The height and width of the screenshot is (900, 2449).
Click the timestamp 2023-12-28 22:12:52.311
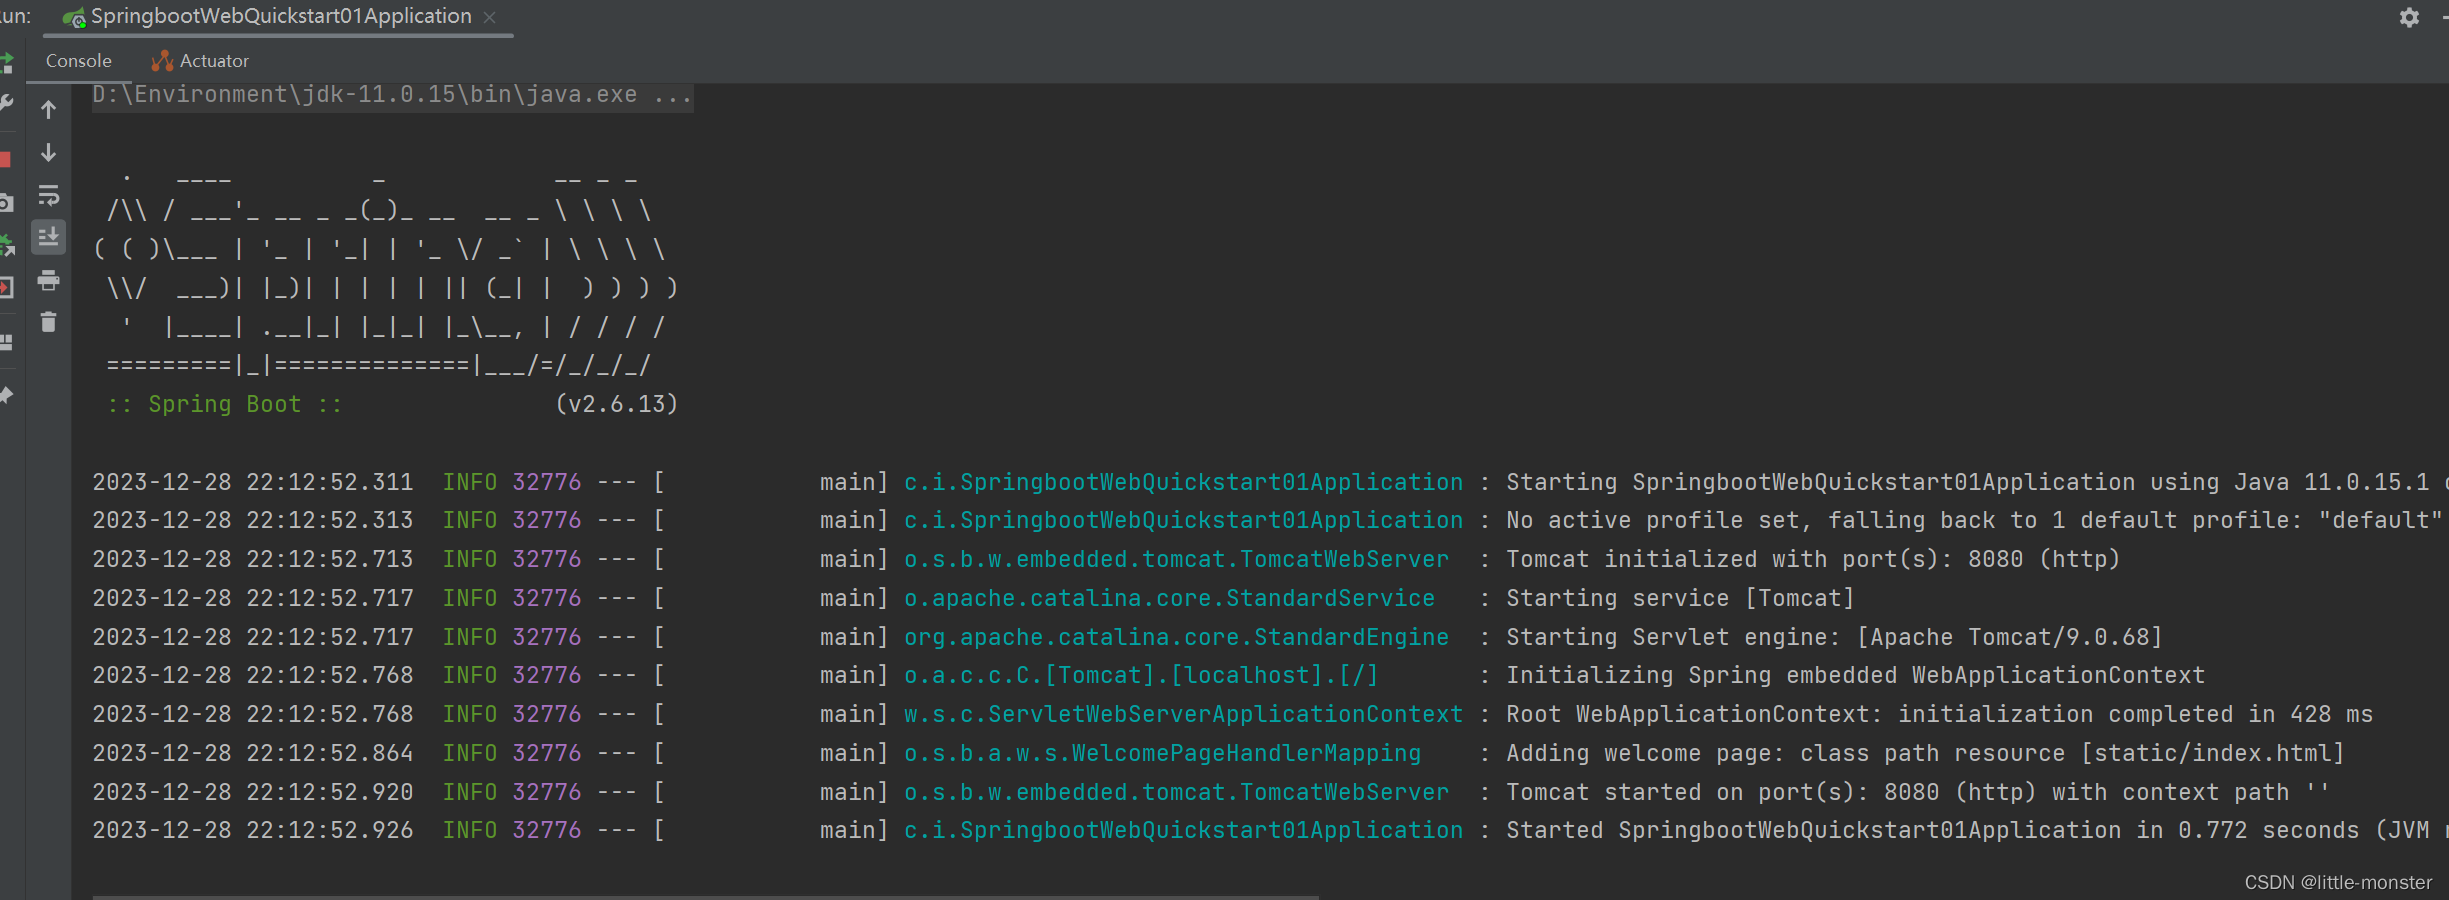pos(253,482)
